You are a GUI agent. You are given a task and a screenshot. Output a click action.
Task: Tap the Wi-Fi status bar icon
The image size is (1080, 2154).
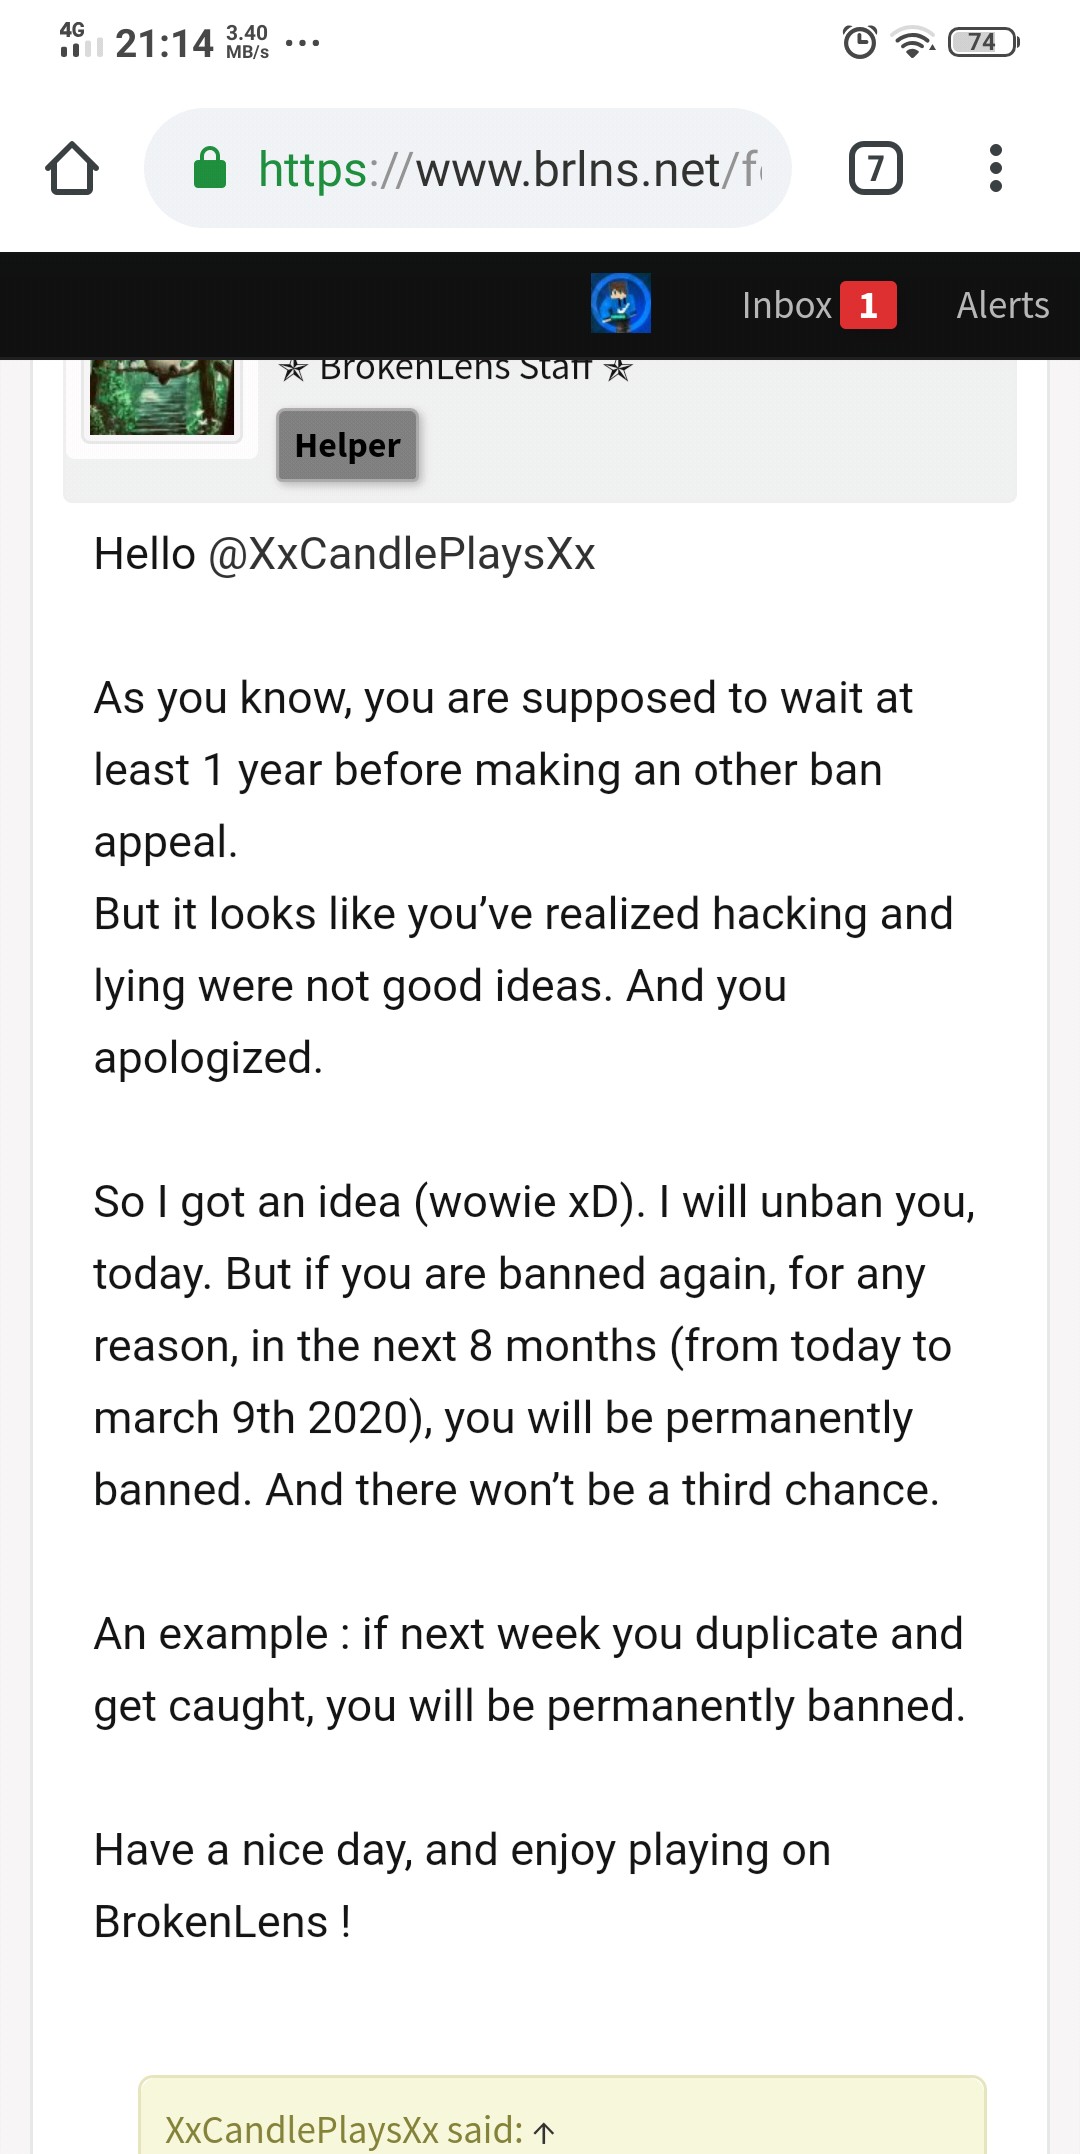[x=913, y=42]
